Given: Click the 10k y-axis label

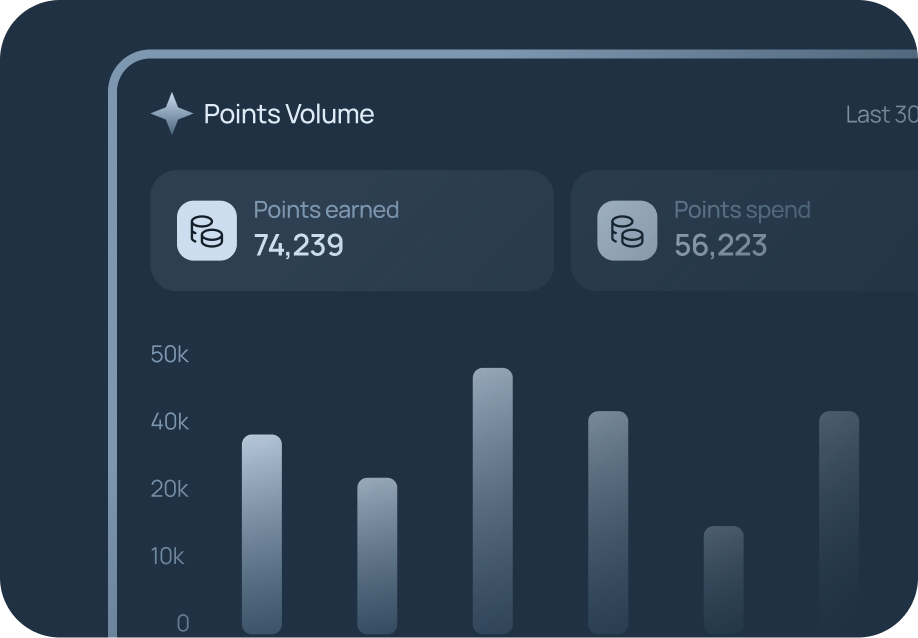Looking at the screenshot, I should [x=167, y=556].
